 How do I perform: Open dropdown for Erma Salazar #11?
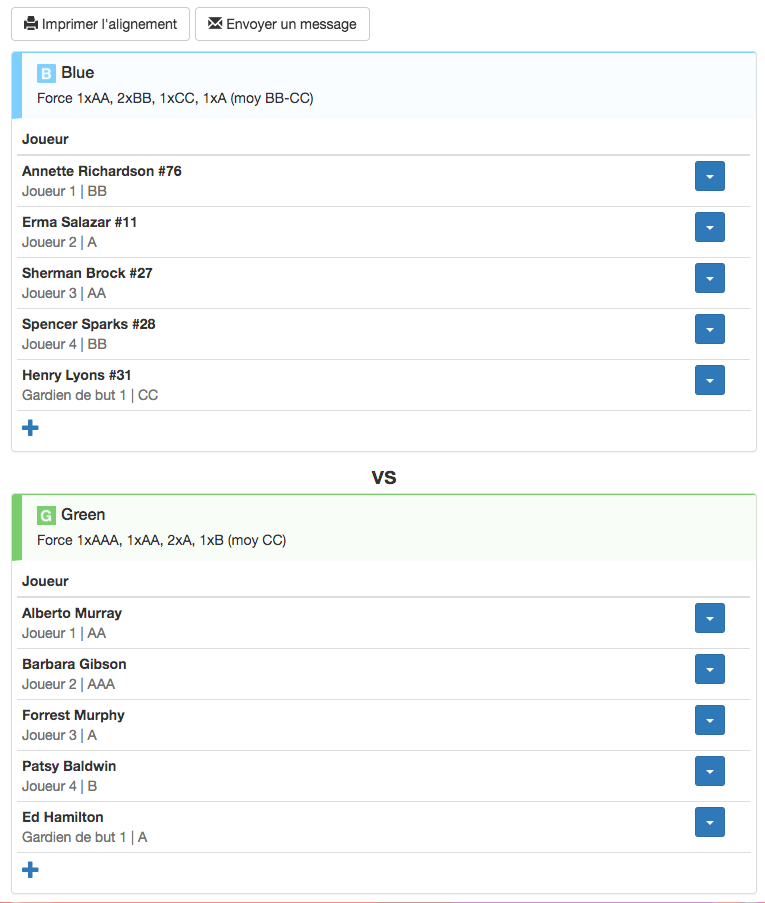click(710, 227)
